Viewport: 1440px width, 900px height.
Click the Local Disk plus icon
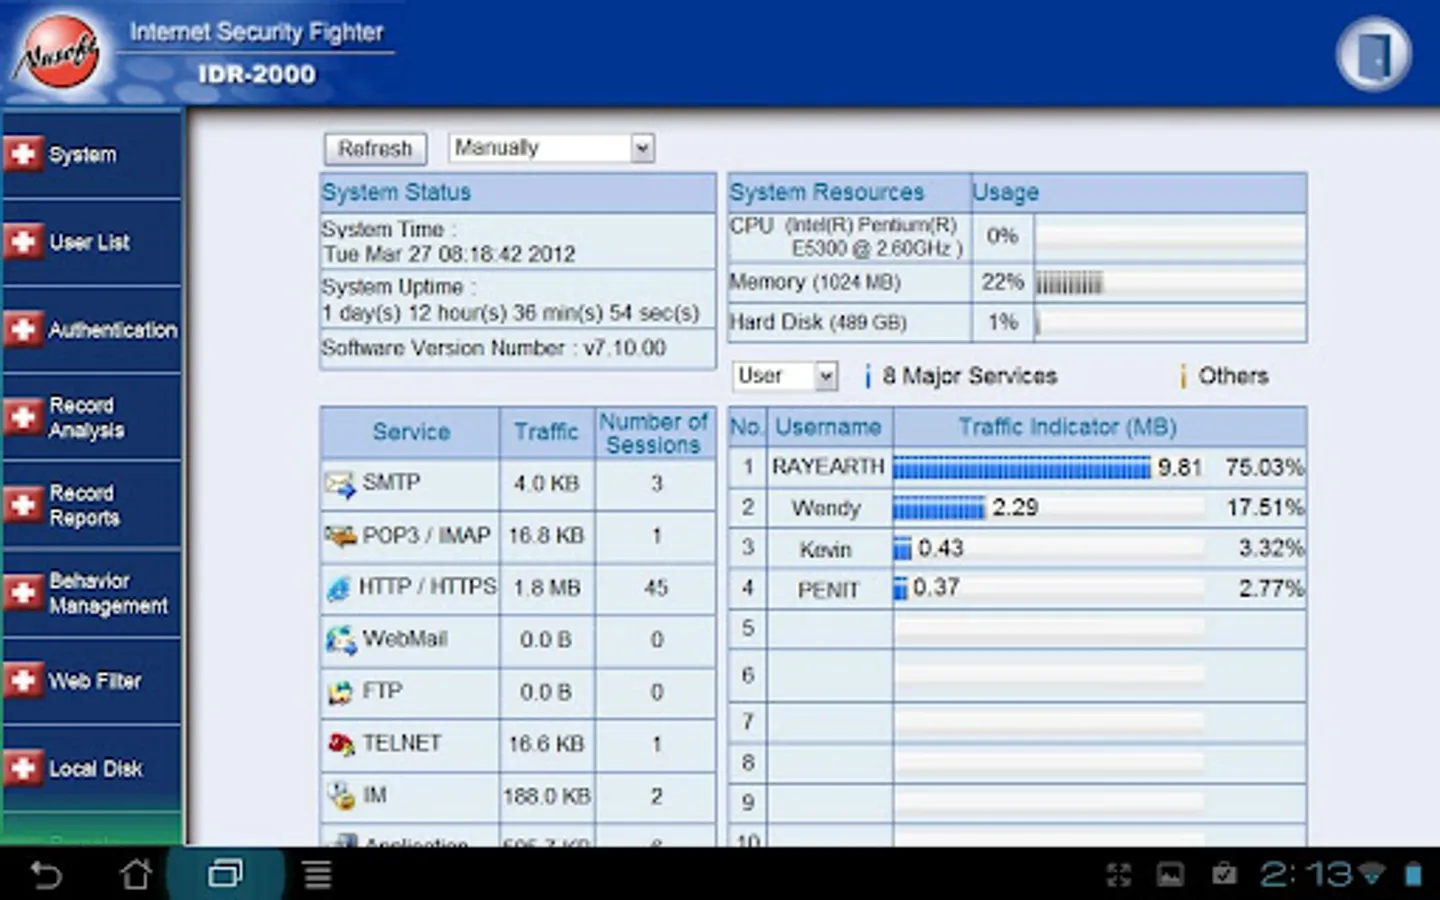tap(22, 768)
